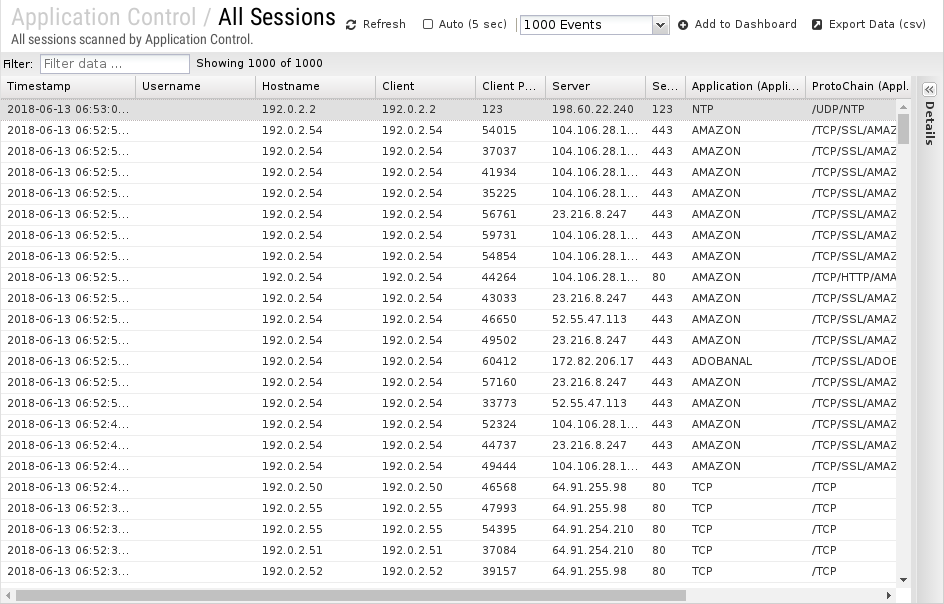Click the vertical scrollbar up arrow
Image resolution: width=944 pixels, height=604 pixels.
click(x=903, y=107)
